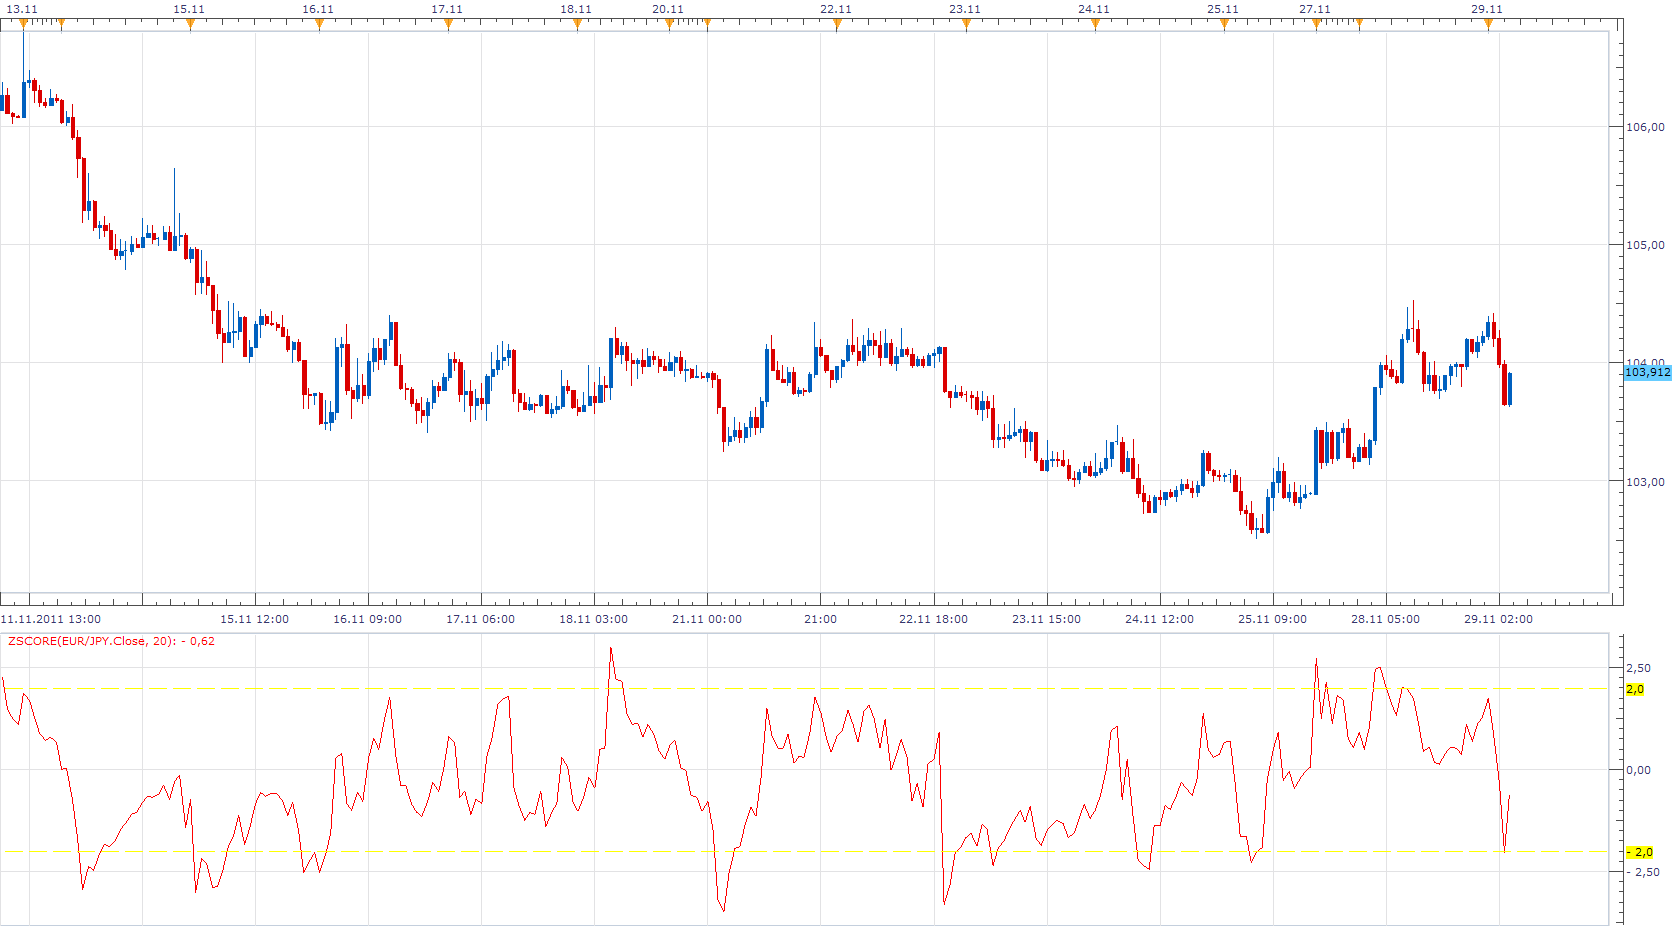
Task: Click the orange marker under 18.11
Action: [x=577, y=24]
